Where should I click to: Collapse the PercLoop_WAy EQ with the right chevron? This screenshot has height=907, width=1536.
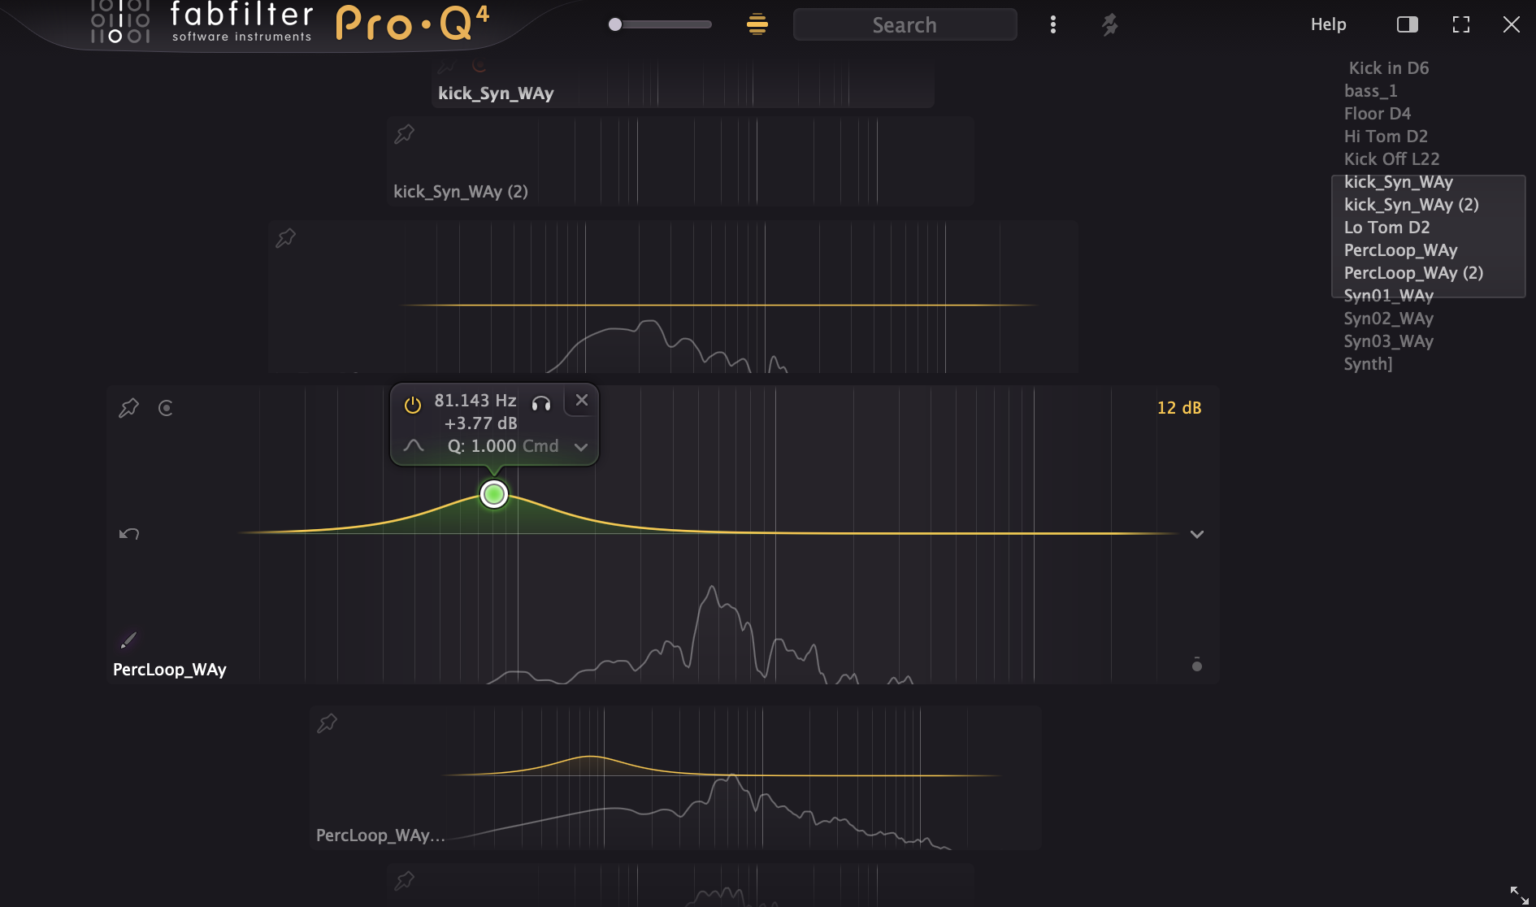coord(1196,534)
